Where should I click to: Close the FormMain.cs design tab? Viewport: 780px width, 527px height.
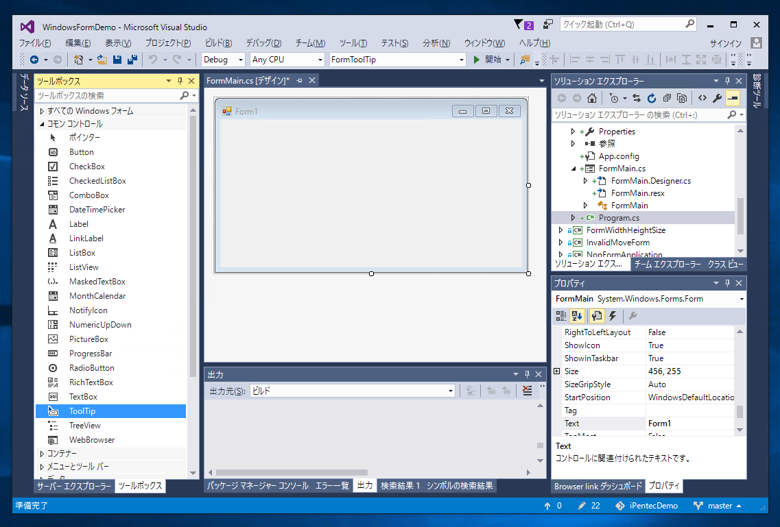pos(312,80)
